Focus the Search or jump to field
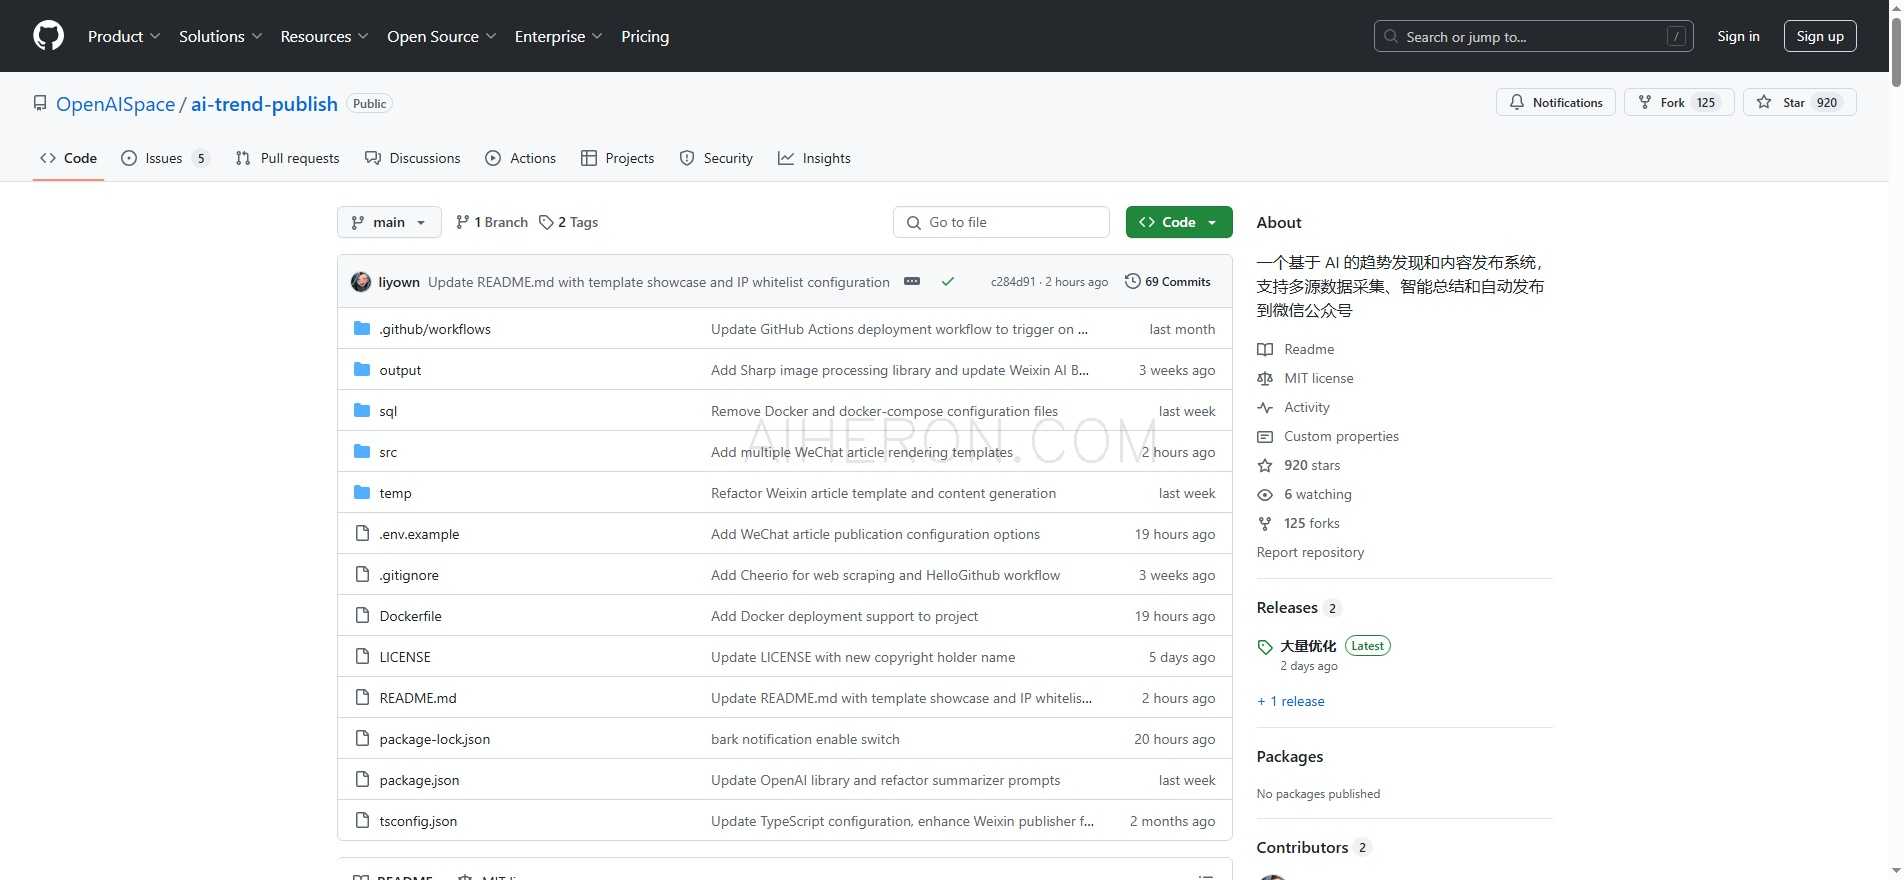This screenshot has width=1904, height=880. (1533, 36)
